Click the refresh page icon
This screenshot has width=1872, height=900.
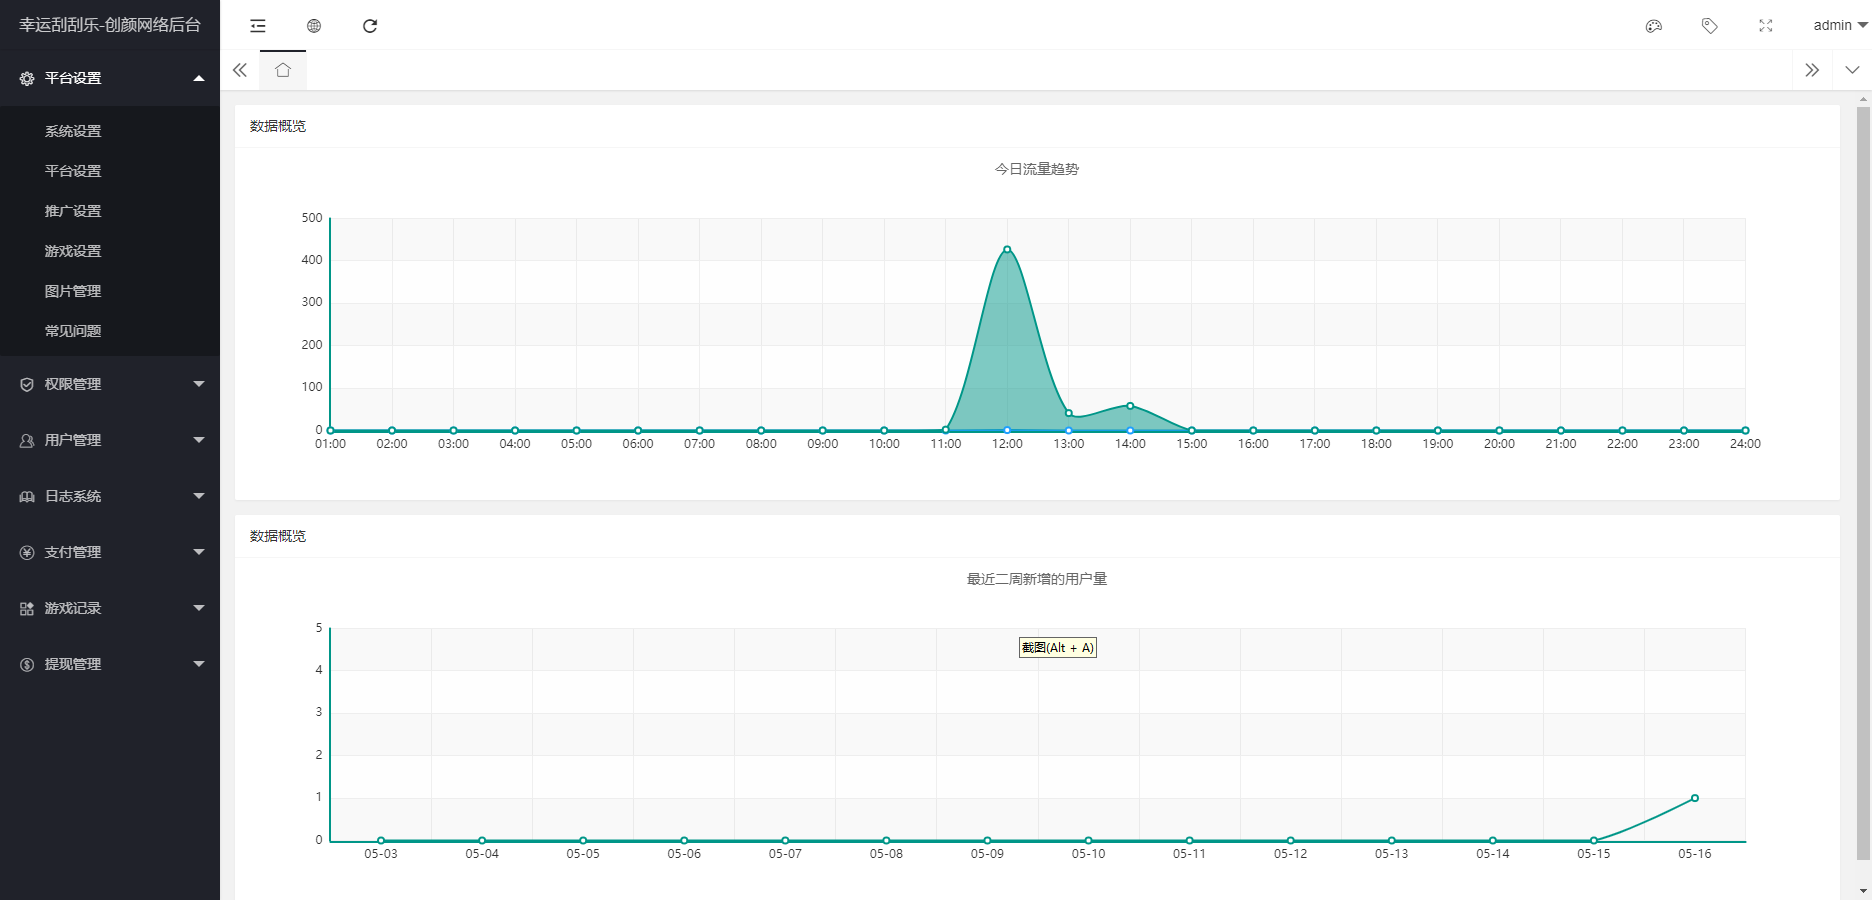pyautogui.click(x=370, y=26)
